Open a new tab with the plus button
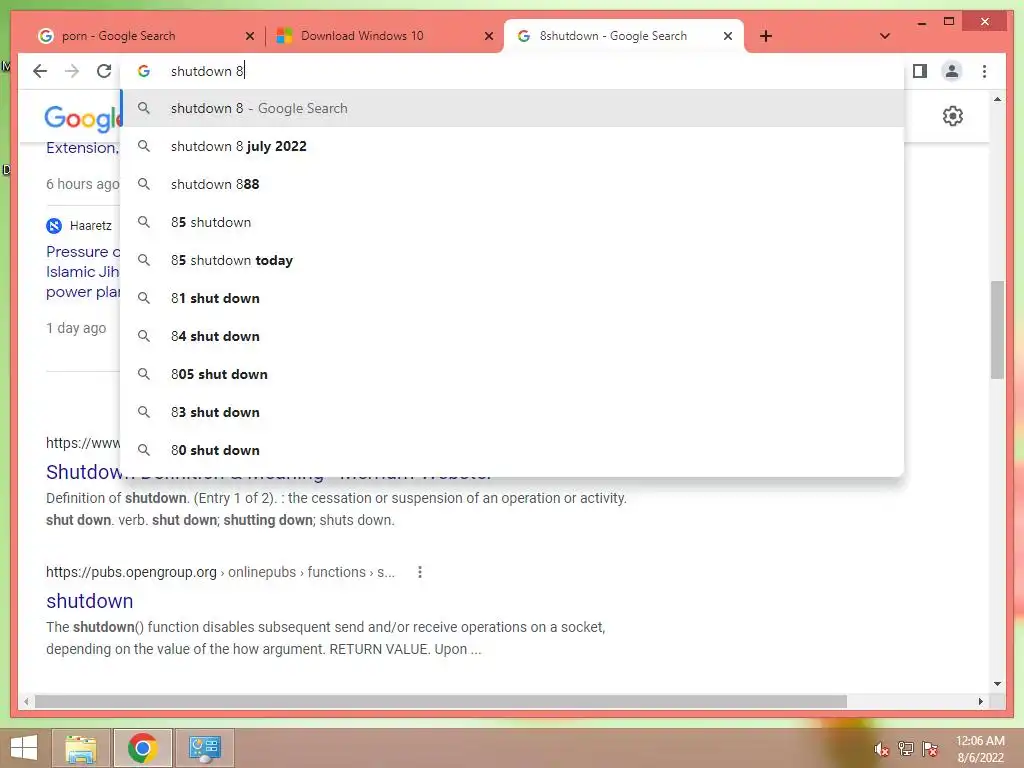The width and height of the screenshot is (1024, 768). (x=766, y=36)
